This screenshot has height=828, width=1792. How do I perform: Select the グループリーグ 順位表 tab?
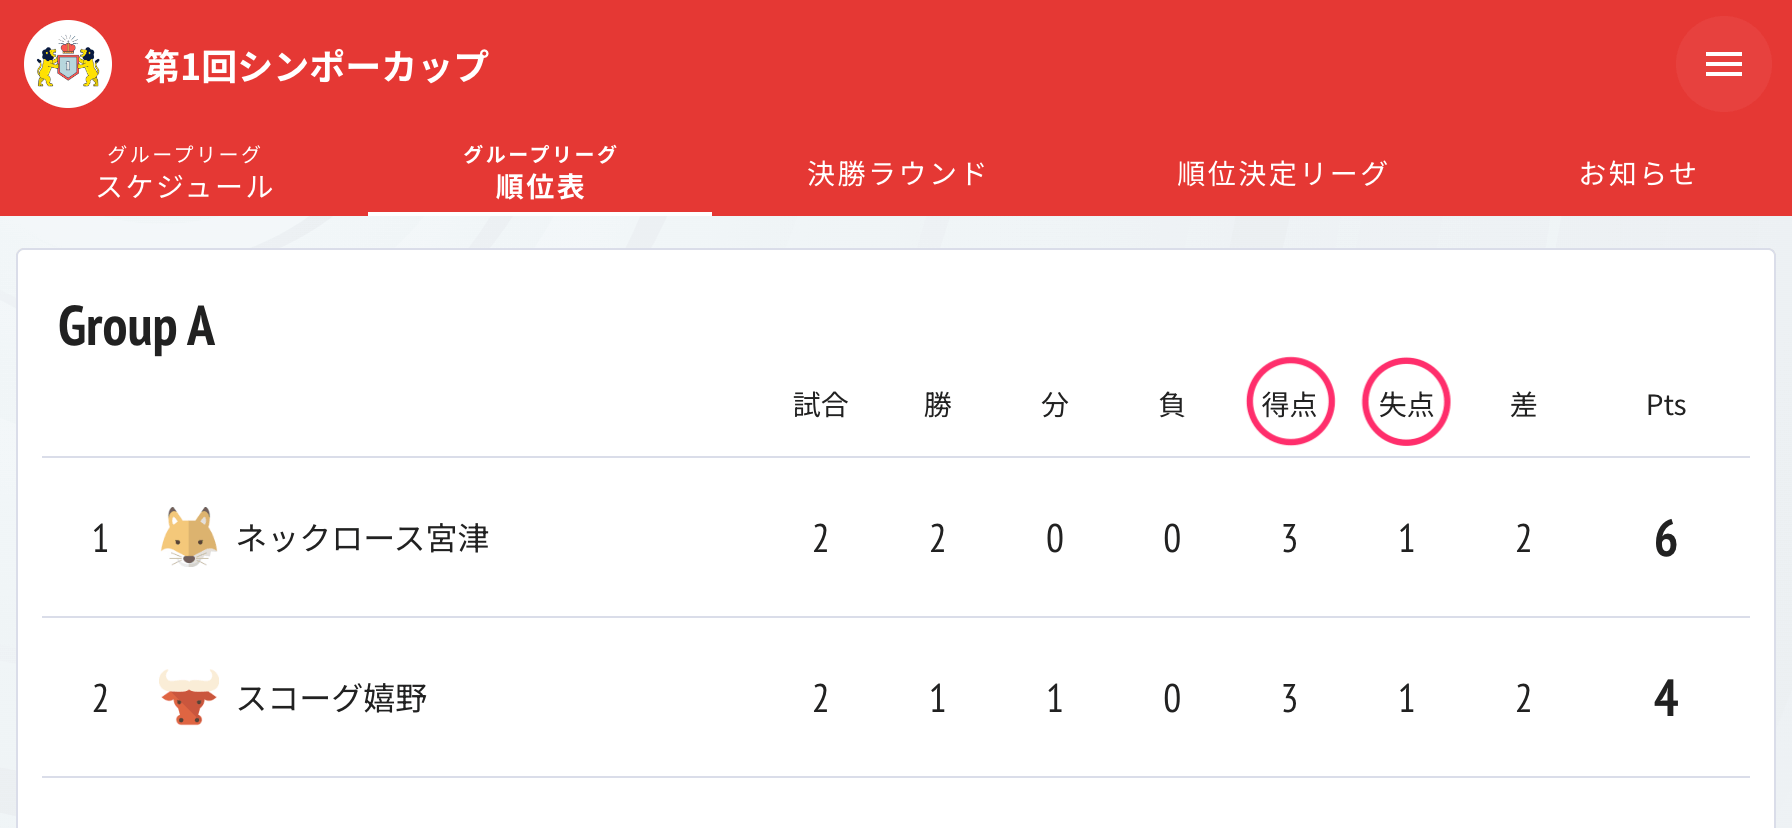[x=540, y=172]
